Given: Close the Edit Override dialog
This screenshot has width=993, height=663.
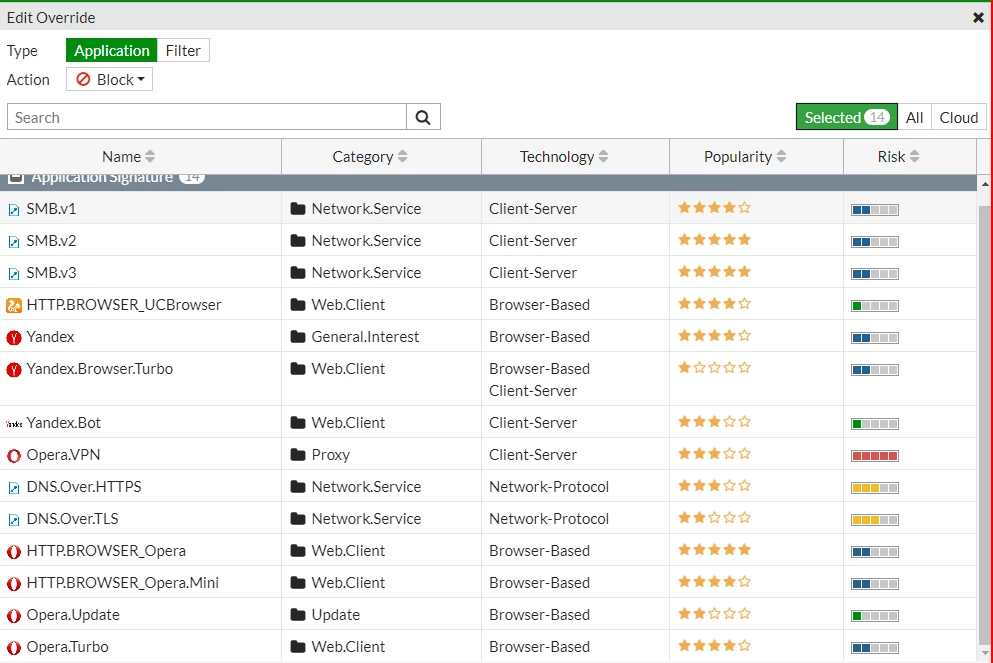Looking at the screenshot, I should coord(978,18).
